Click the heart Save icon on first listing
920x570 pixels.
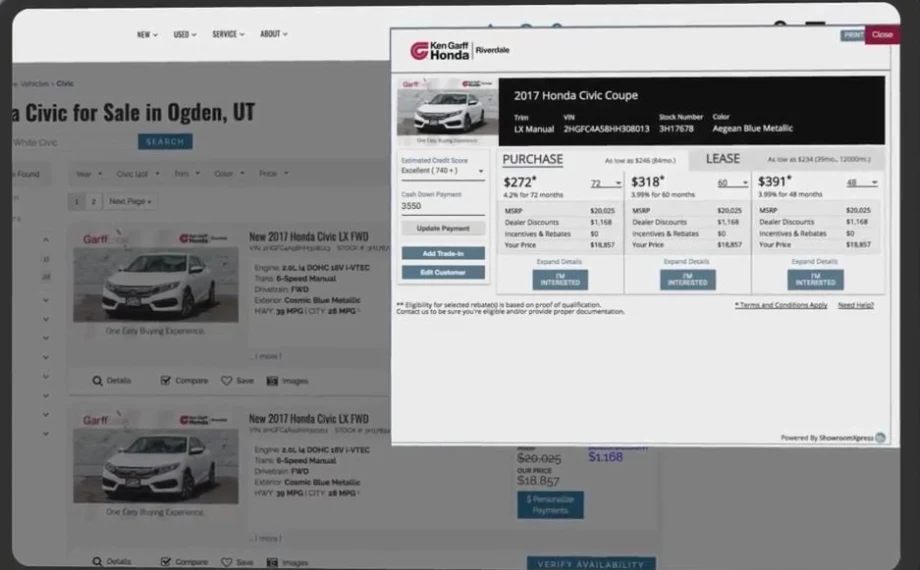coord(226,381)
